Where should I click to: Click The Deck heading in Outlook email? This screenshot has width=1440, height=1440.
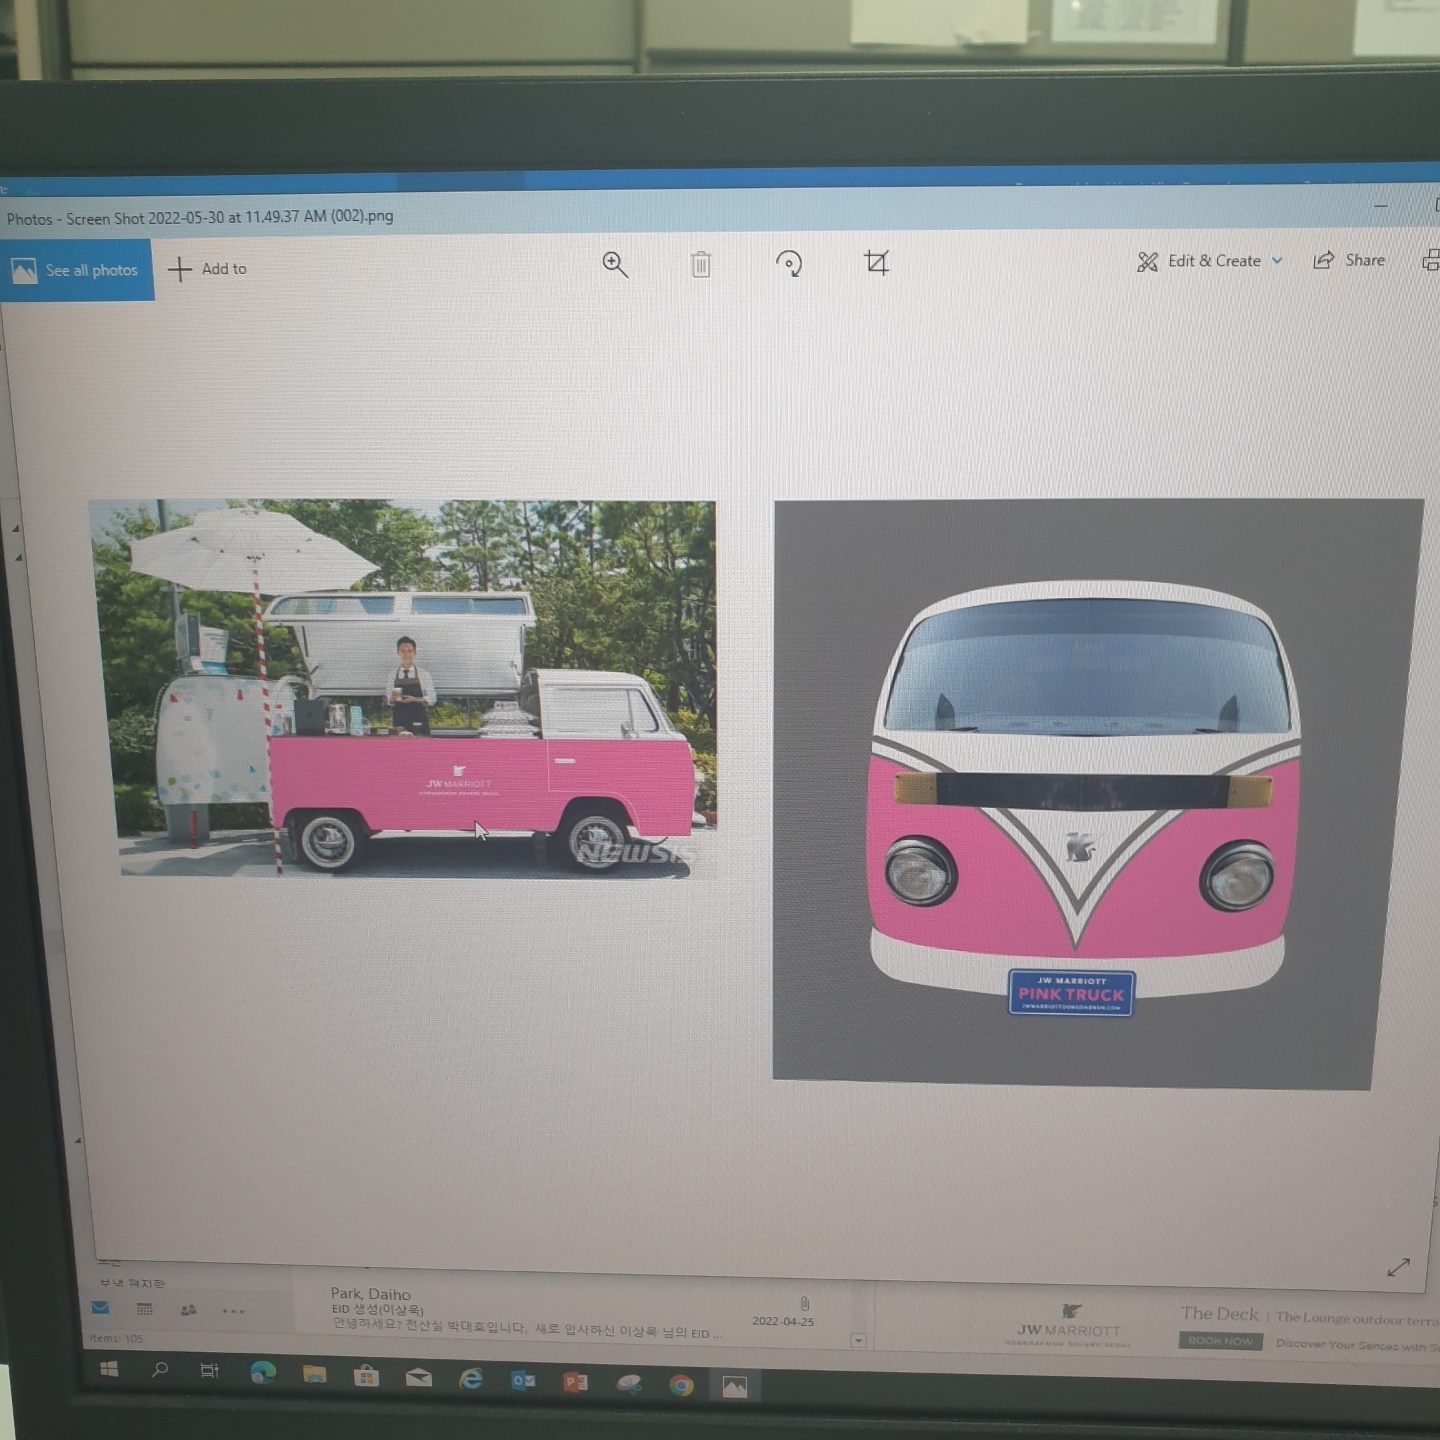tap(1219, 1314)
